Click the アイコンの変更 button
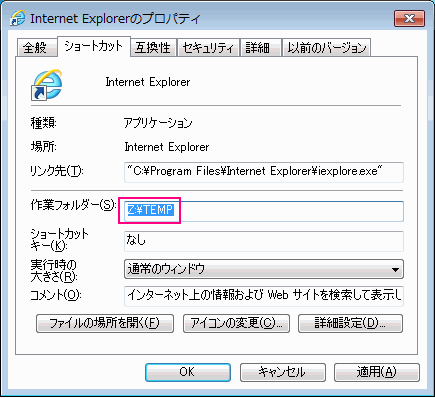Viewport: 435px width, 398px height. (x=236, y=323)
